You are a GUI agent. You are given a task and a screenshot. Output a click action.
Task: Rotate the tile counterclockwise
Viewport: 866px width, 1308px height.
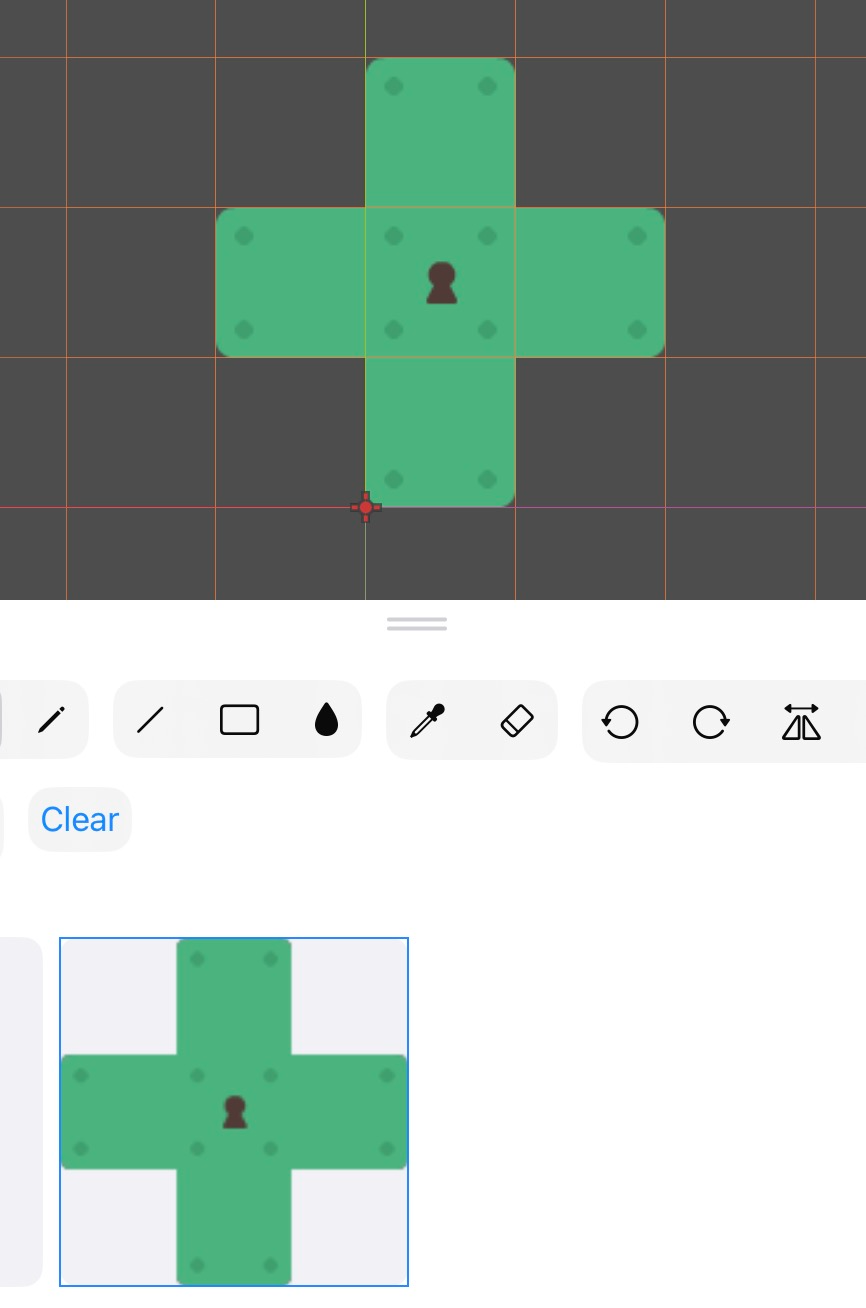point(620,721)
